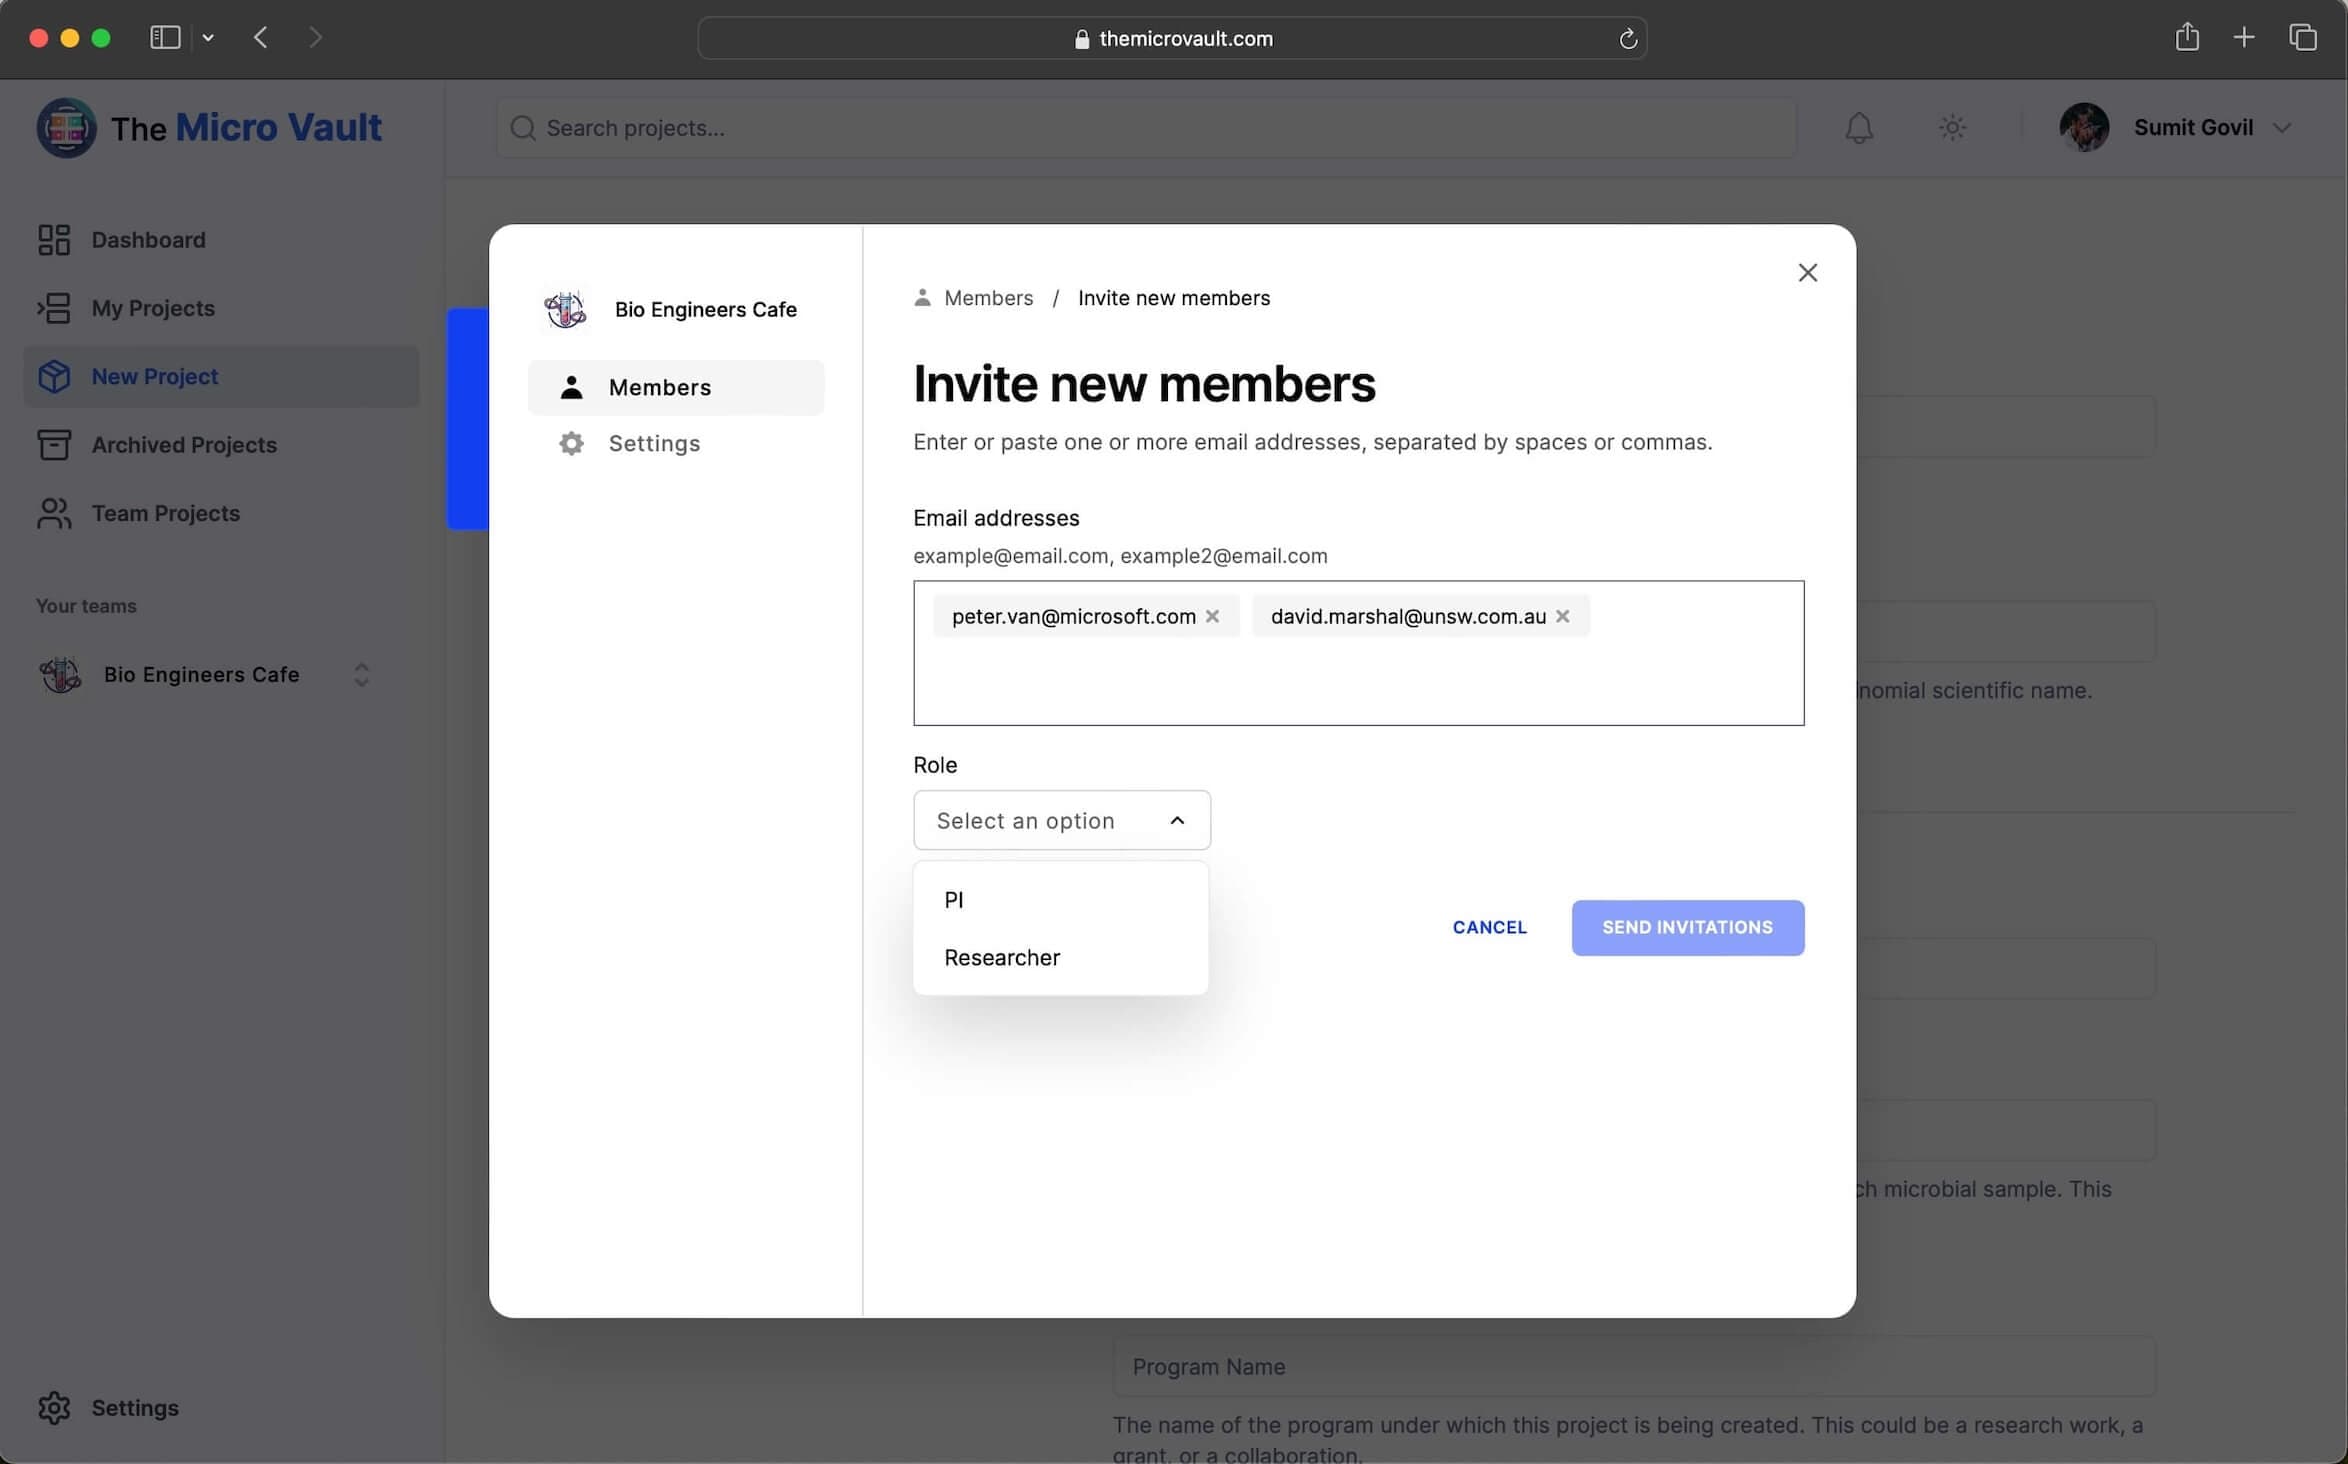Close the invite members dialog

(x=1807, y=273)
